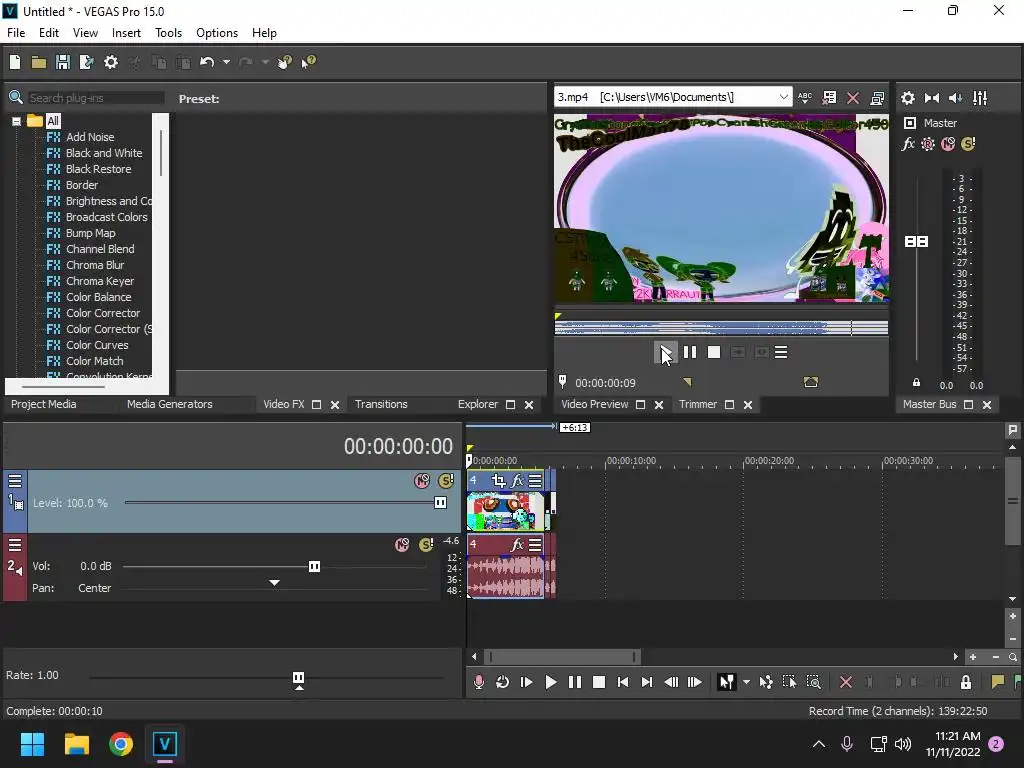Open the Tools menu
This screenshot has width=1024, height=768.
tap(168, 33)
